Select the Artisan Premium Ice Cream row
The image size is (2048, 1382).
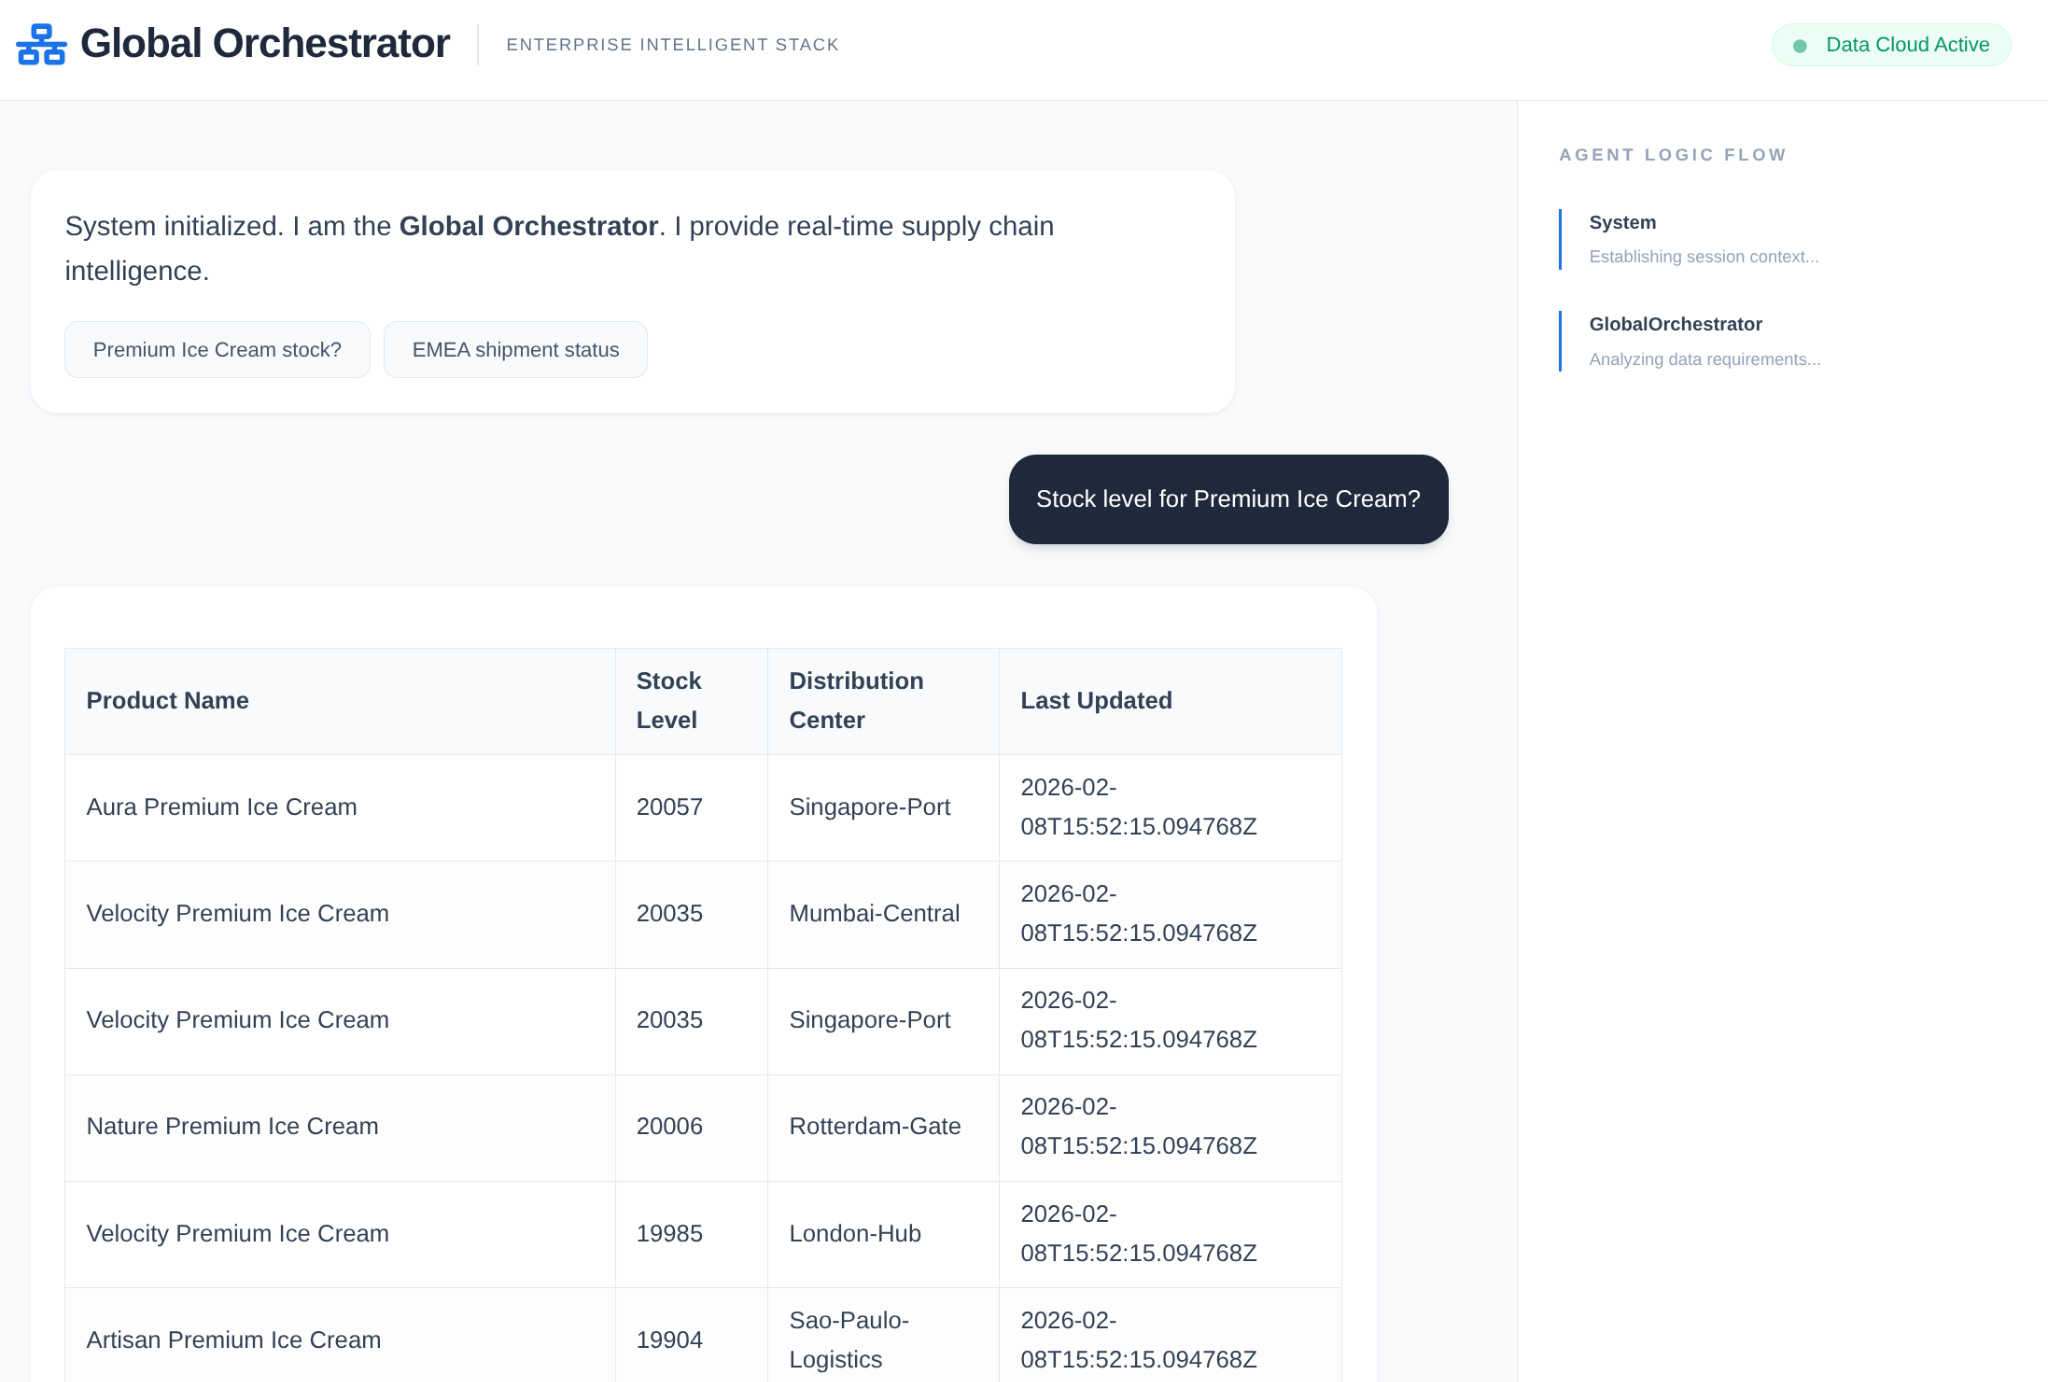(x=233, y=1340)
